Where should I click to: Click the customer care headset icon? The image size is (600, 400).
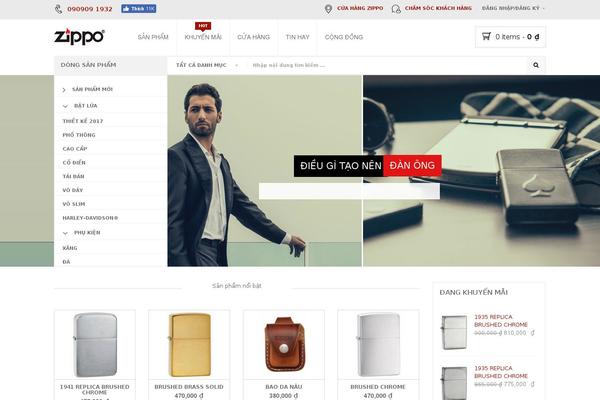(396, 9)
